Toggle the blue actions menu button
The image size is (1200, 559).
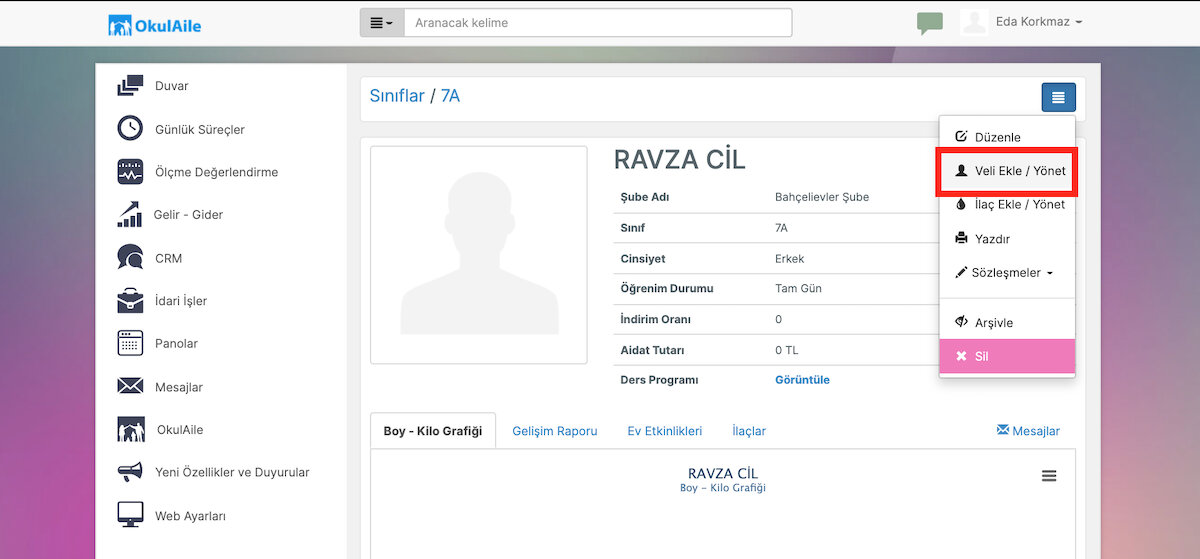point(1058,97)
